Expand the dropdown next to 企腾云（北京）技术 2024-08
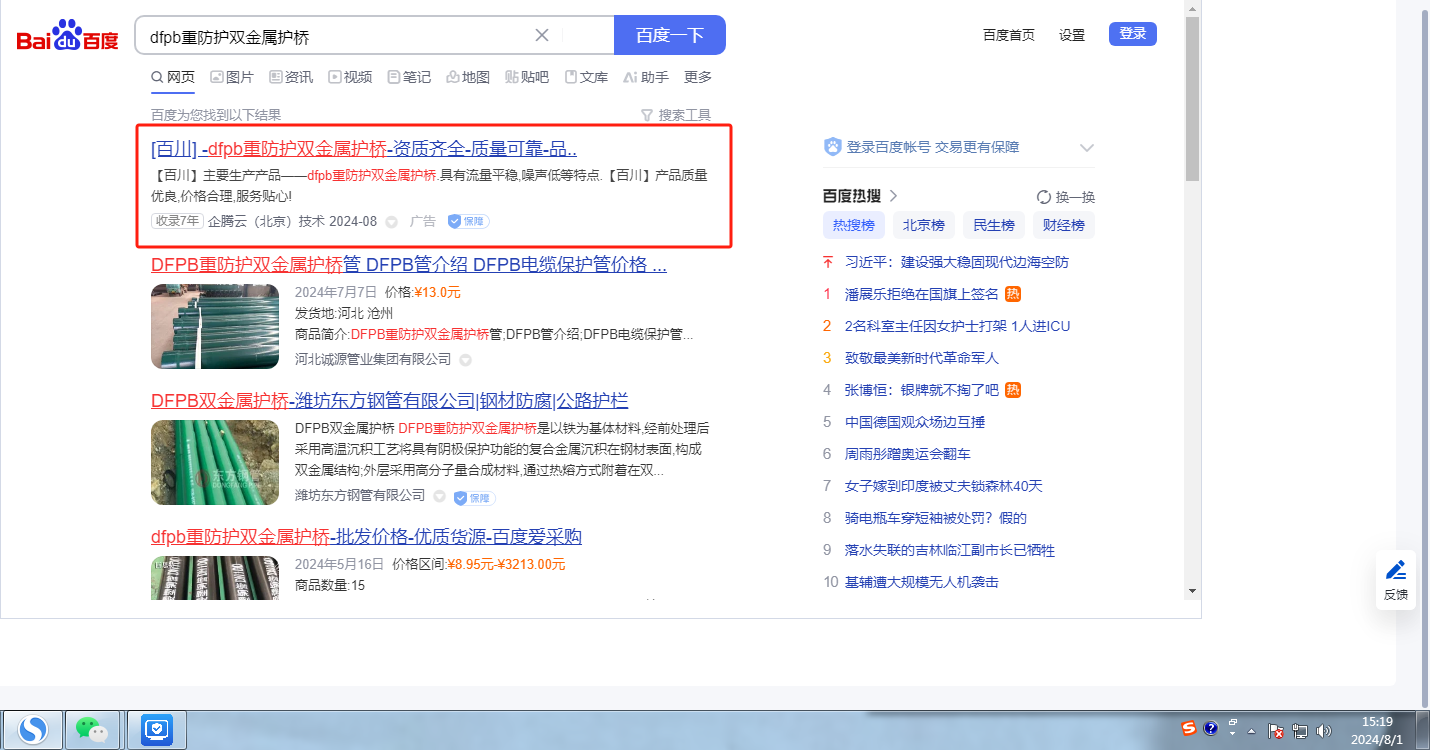 [392, 222]
